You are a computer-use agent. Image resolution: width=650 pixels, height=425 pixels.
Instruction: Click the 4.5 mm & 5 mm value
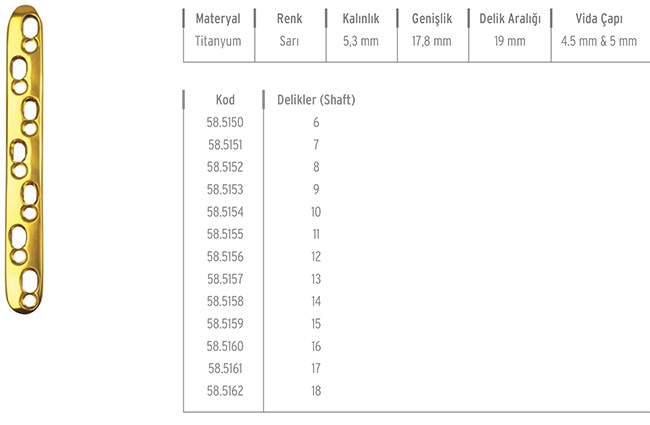[x=599, y=41]
